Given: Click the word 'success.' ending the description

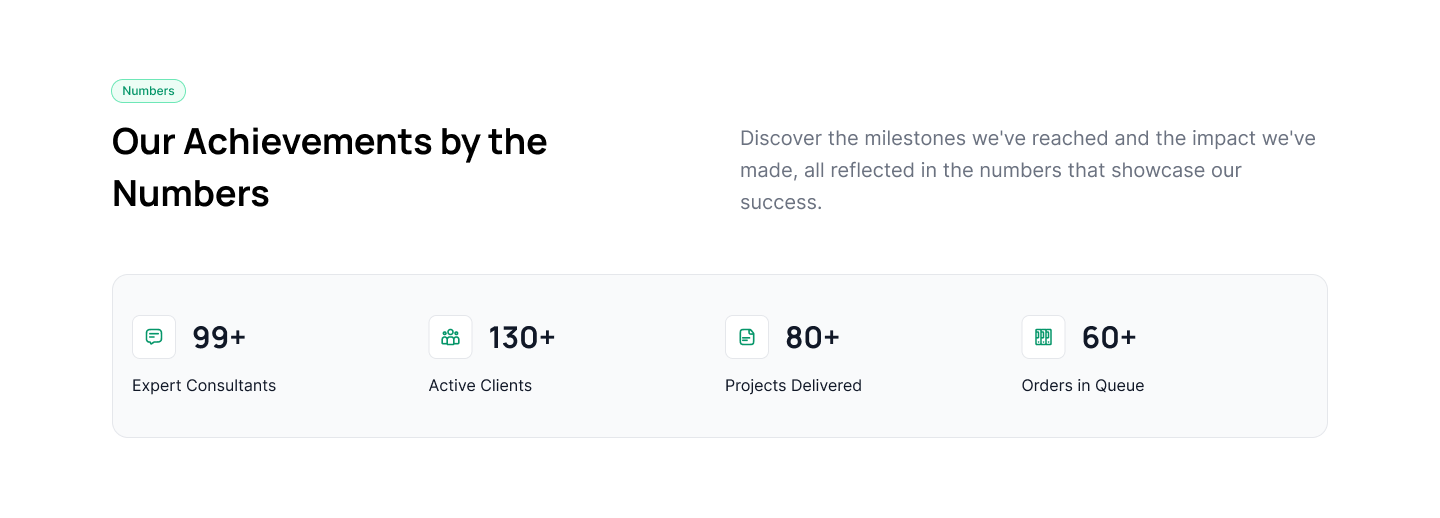Looking at the screenshot, I should click(x=780, y=202).
